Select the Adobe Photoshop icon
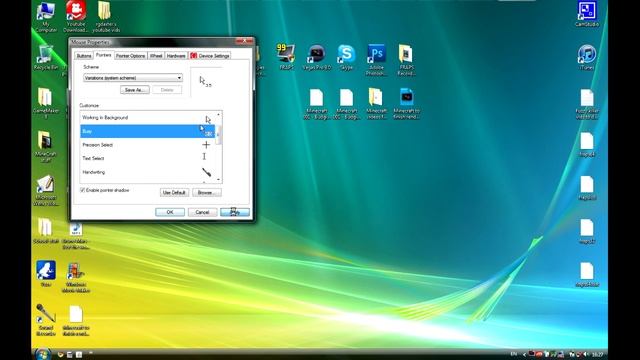 [x=376, y=60]
